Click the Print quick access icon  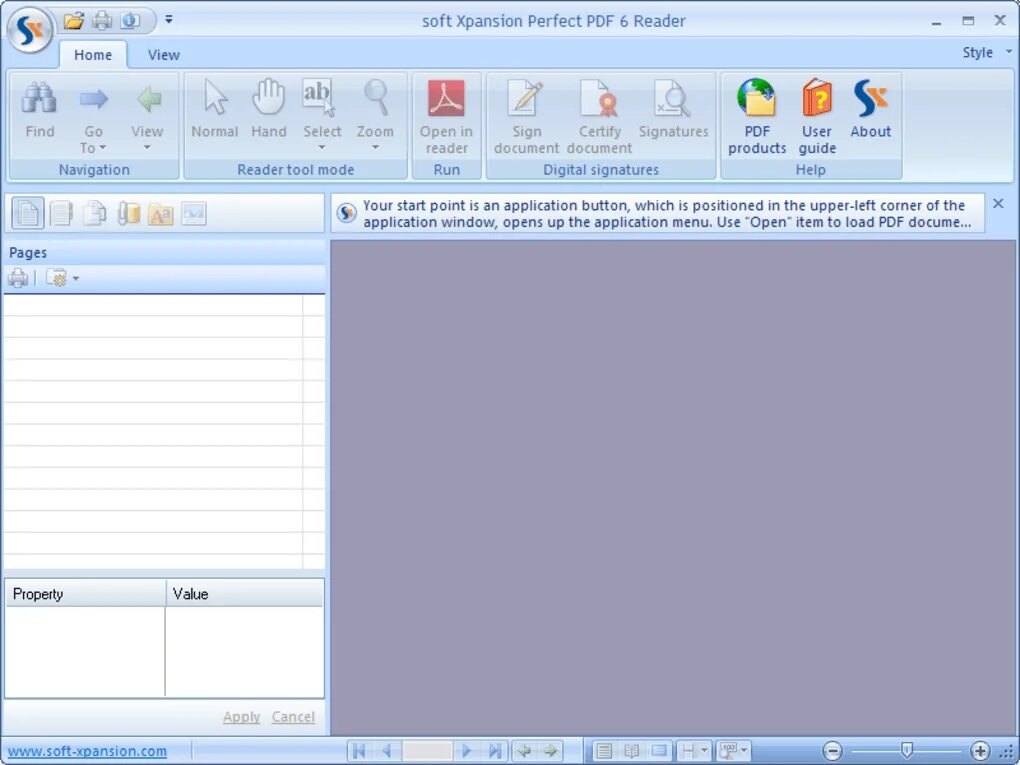tap(101, 21)
